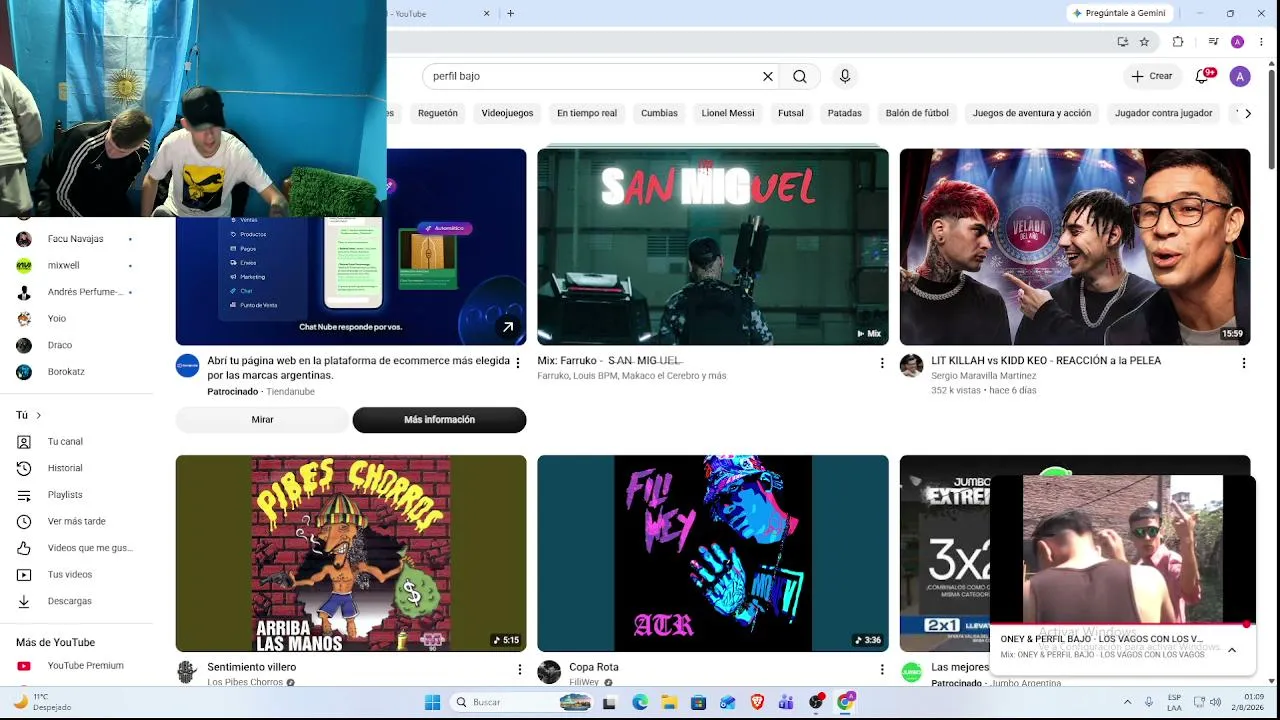
Task: Open Windows Start menu
Action: coord(433,702)
